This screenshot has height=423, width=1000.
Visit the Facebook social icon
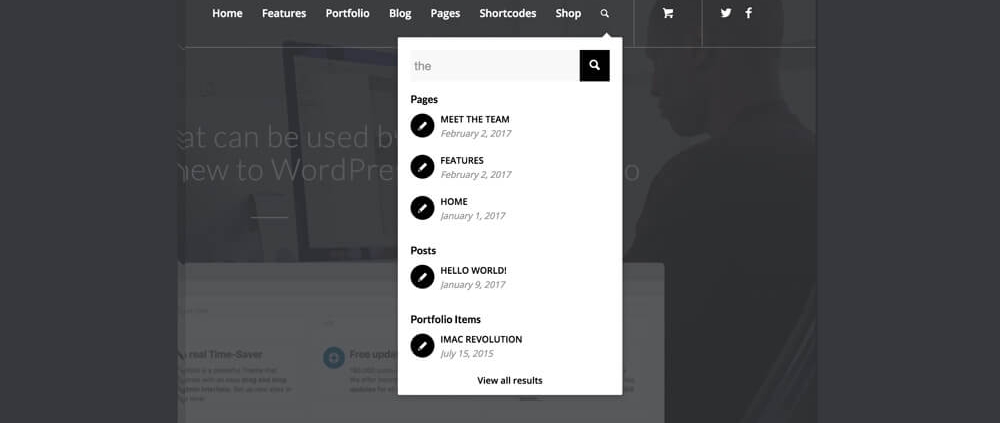pos(748,13)
